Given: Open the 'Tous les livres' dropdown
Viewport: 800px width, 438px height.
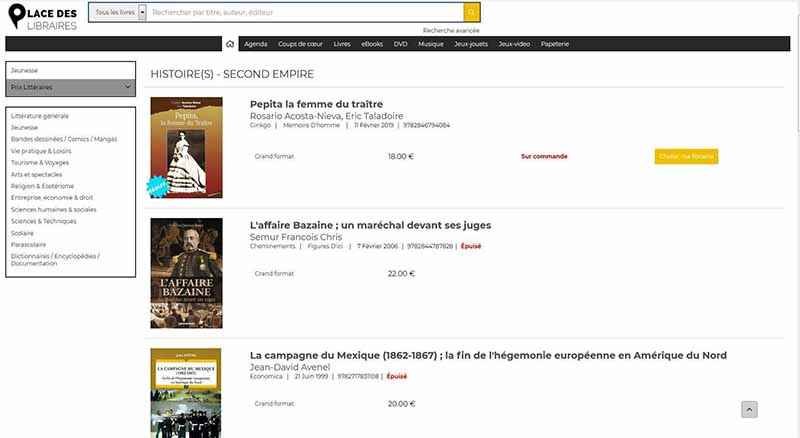Looking at the screenshot, I should click(x=119, y=12).
